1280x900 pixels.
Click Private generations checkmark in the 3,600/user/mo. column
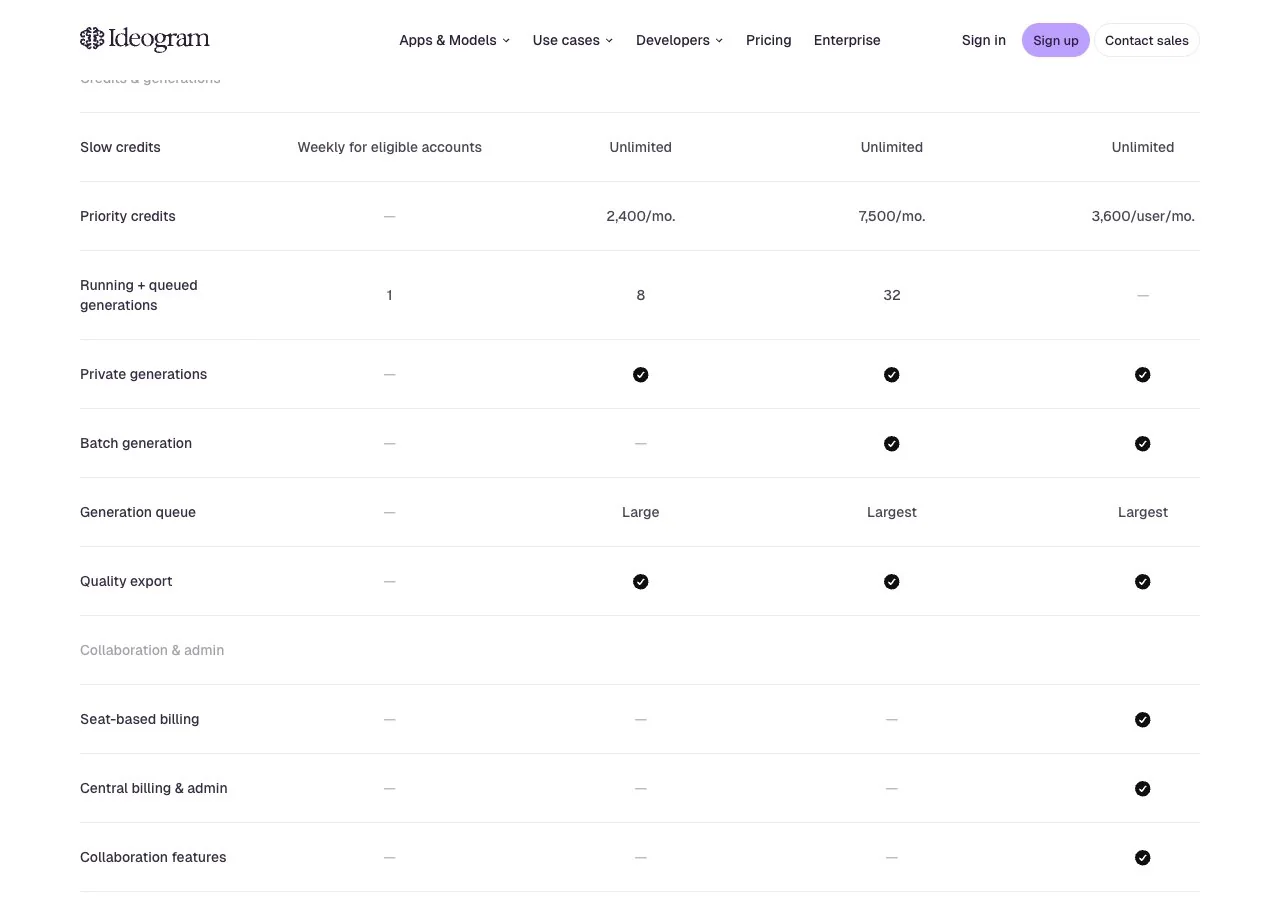click(x=1143, y=375)
